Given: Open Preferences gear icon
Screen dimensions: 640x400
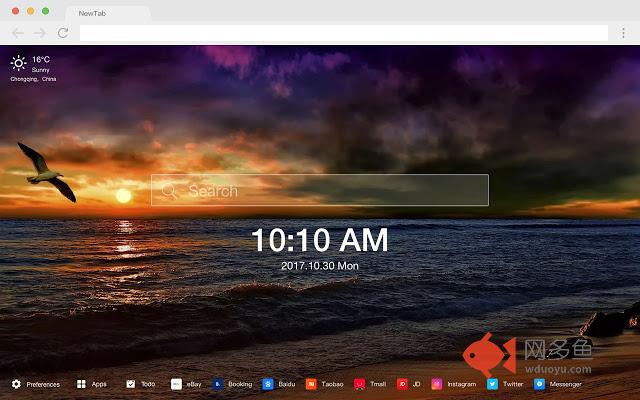Looking at the screenshot, I should click(x=16, y=384).
